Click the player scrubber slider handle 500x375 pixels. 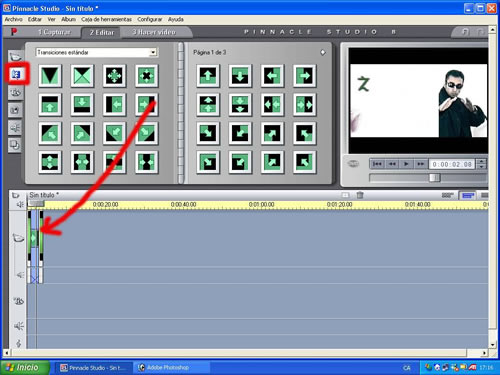[435, 178]
